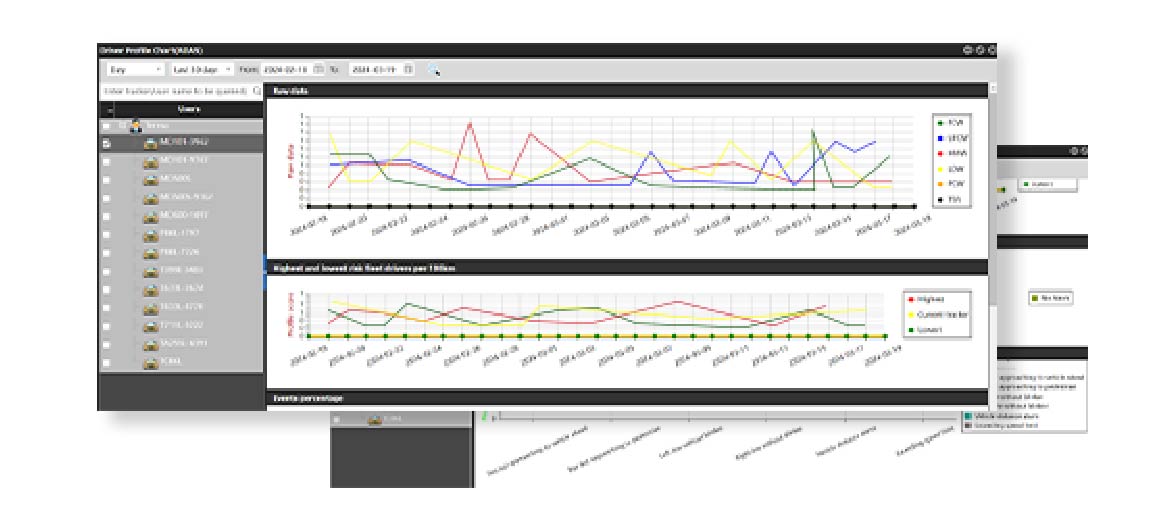Viewport: 1171px width, 529px height.
Task: Click the yellow LDW legend color marker
Action: coord(941,168)
